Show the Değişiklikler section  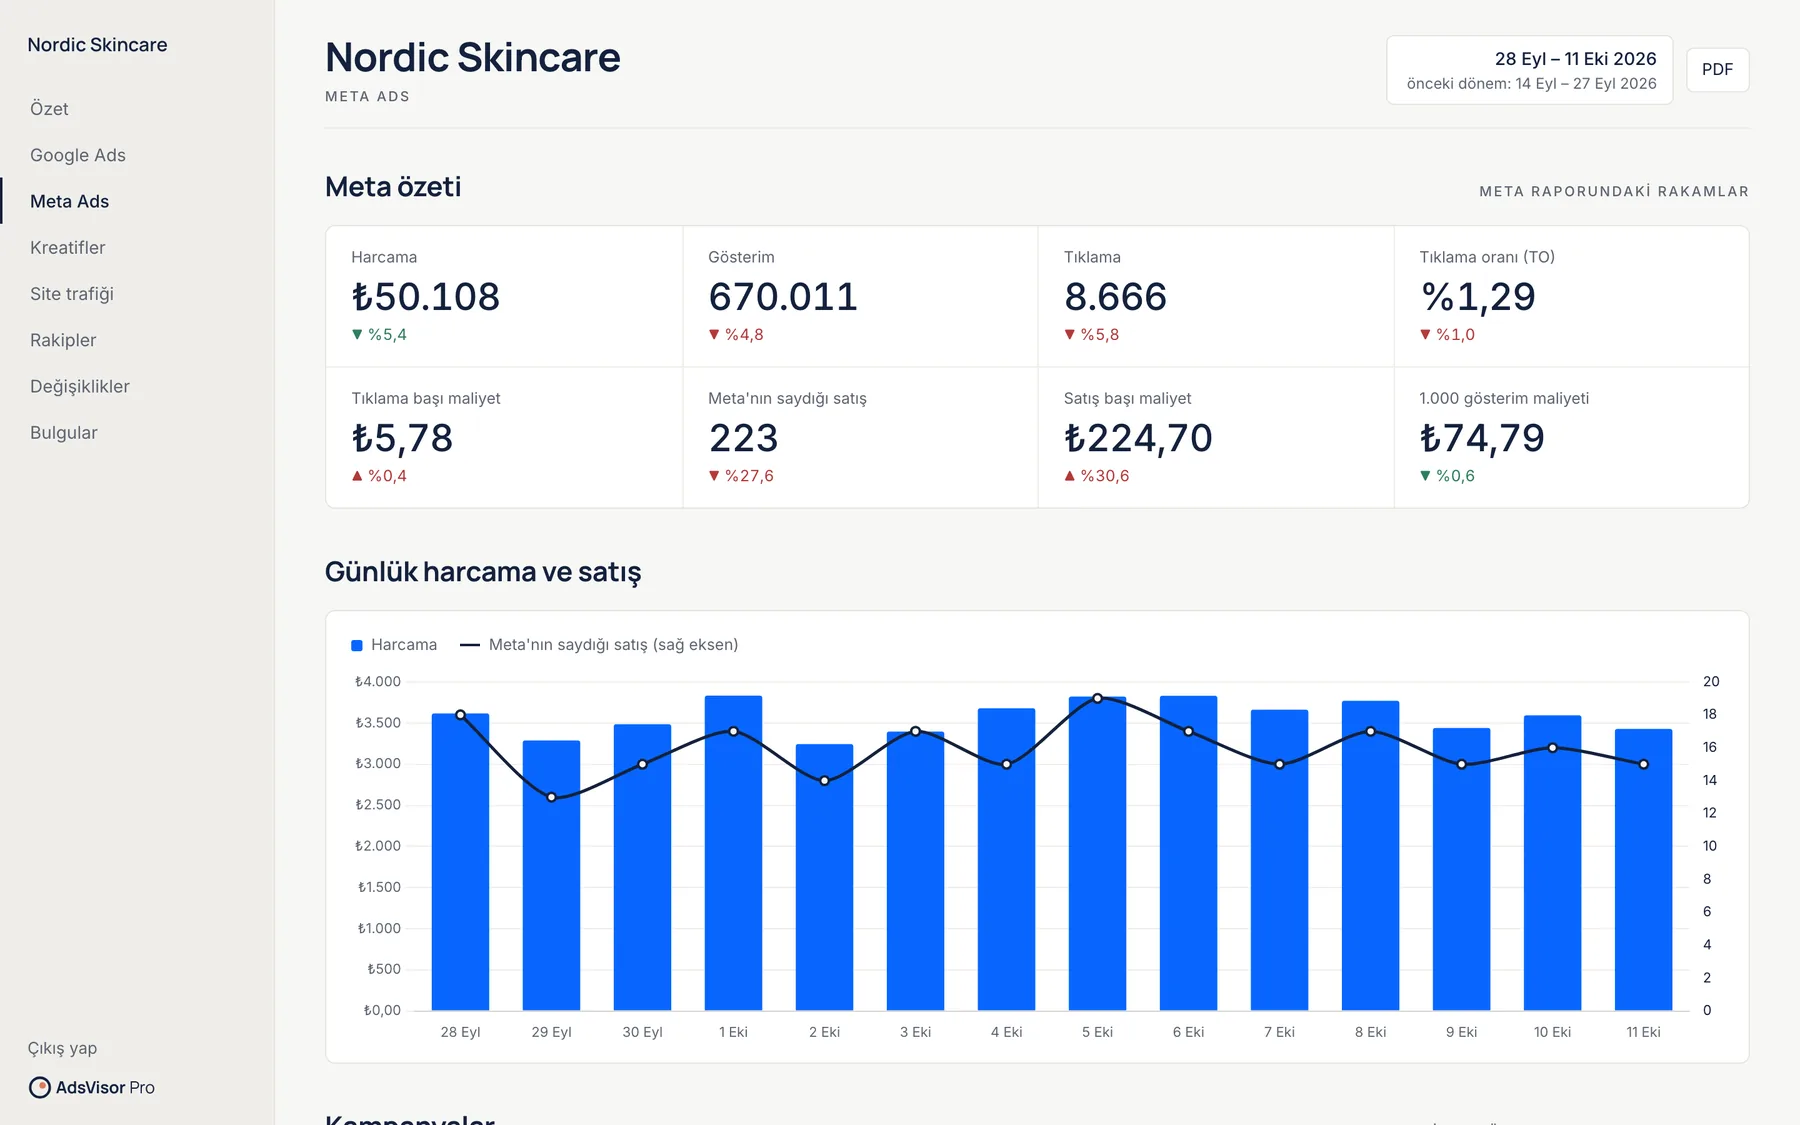point(80,386)
